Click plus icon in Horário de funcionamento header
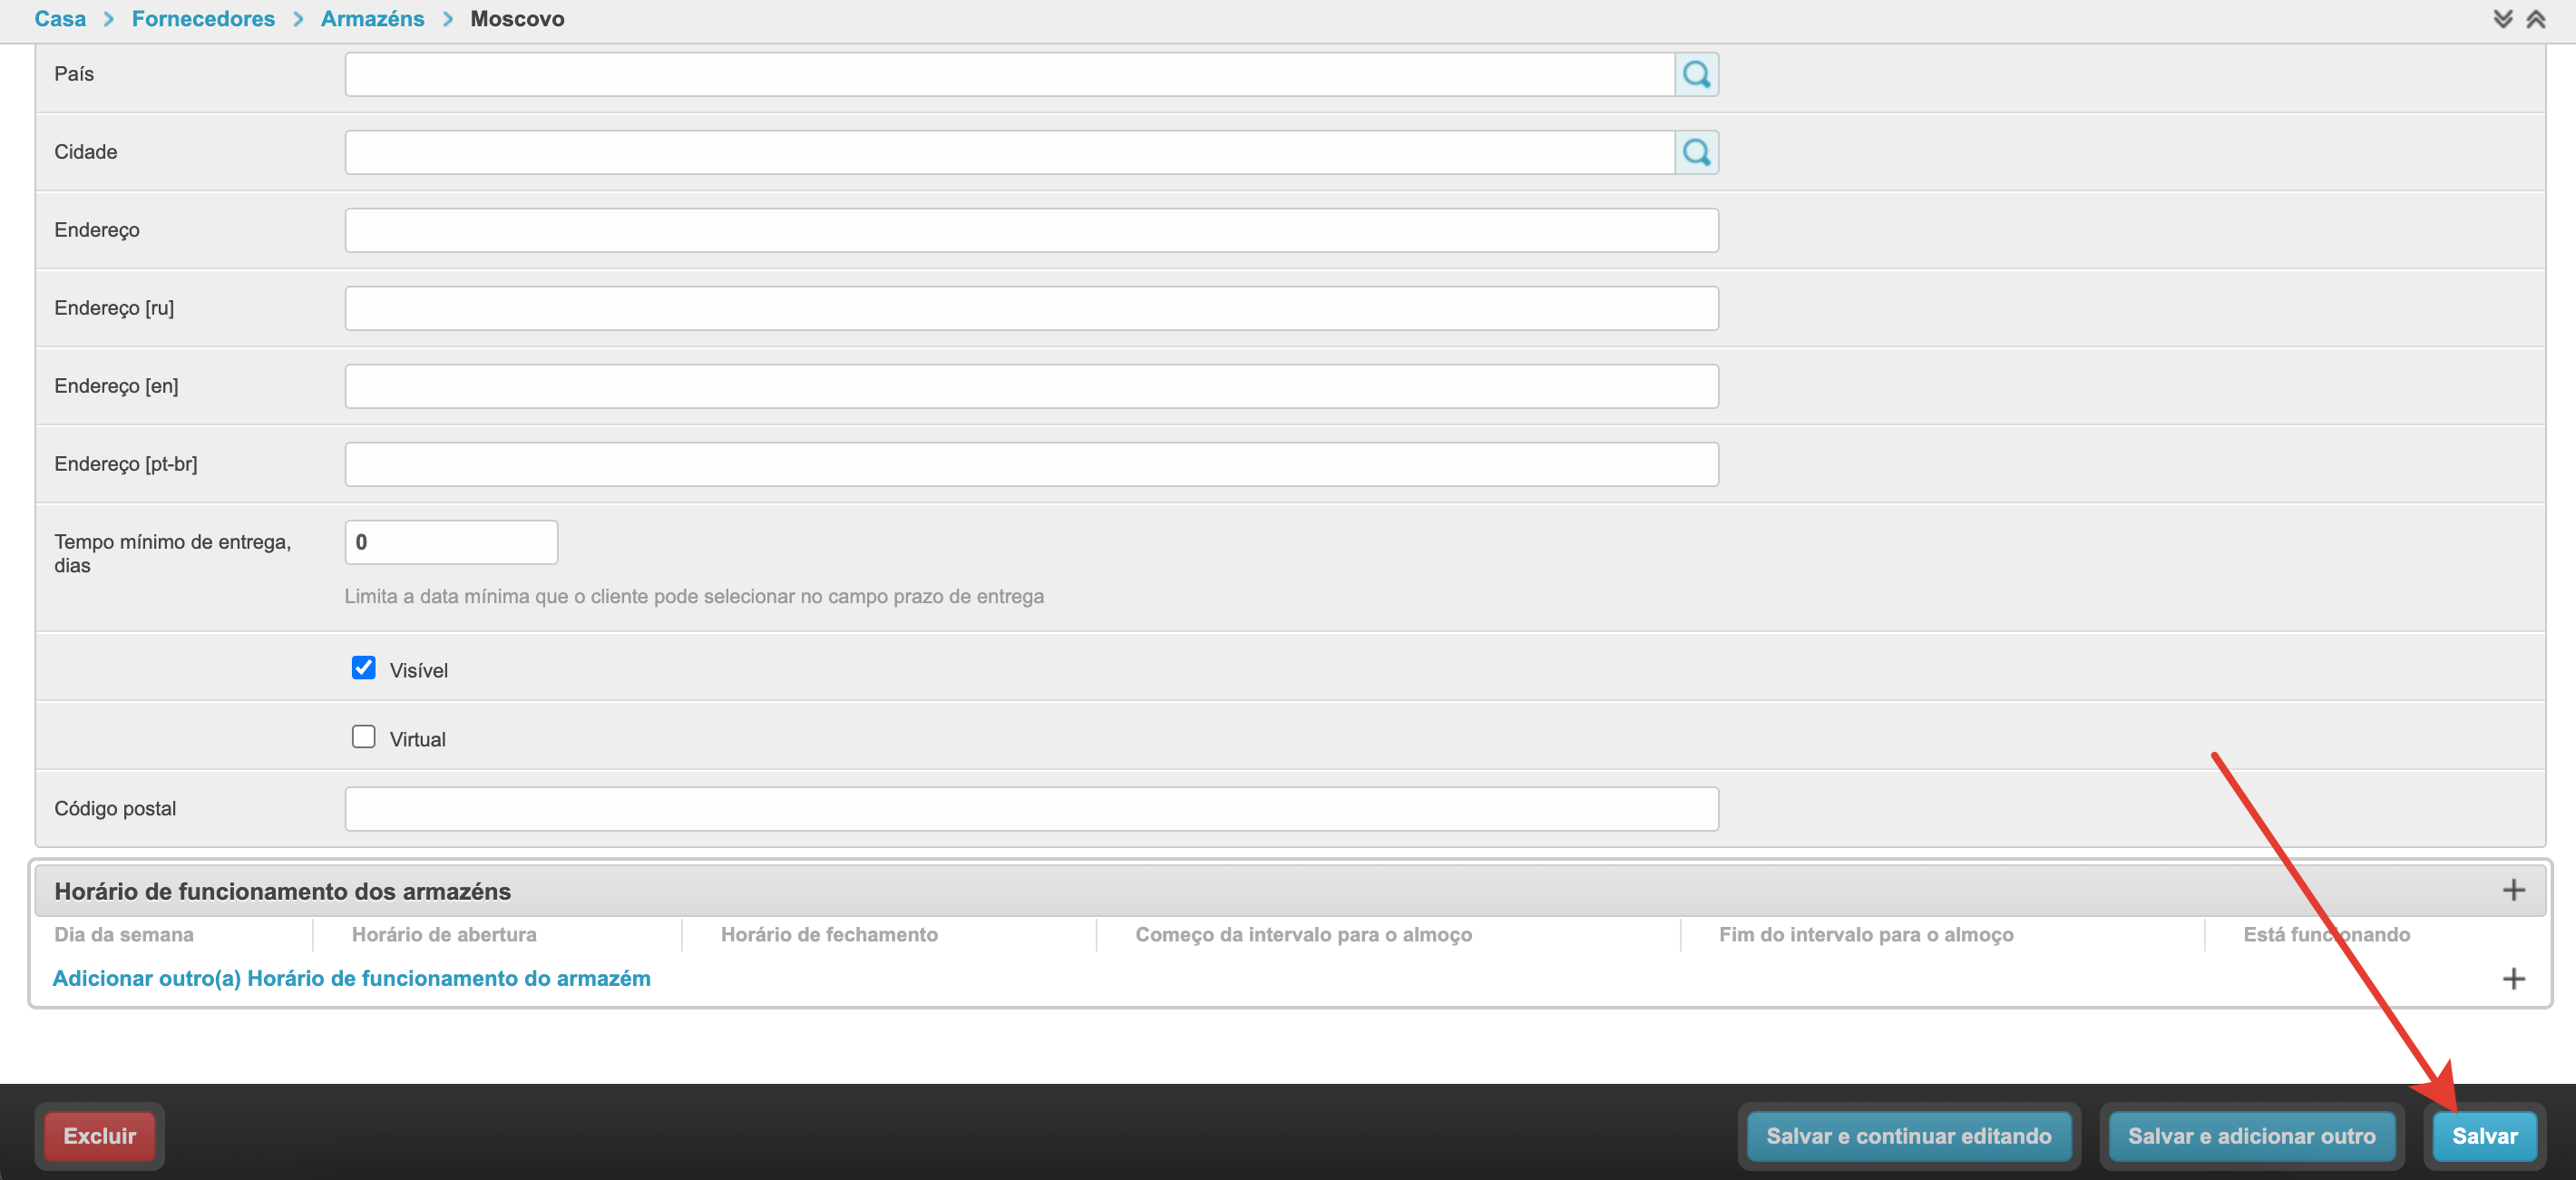Screen dimensions: 2576x1180 click(2513, 890)
